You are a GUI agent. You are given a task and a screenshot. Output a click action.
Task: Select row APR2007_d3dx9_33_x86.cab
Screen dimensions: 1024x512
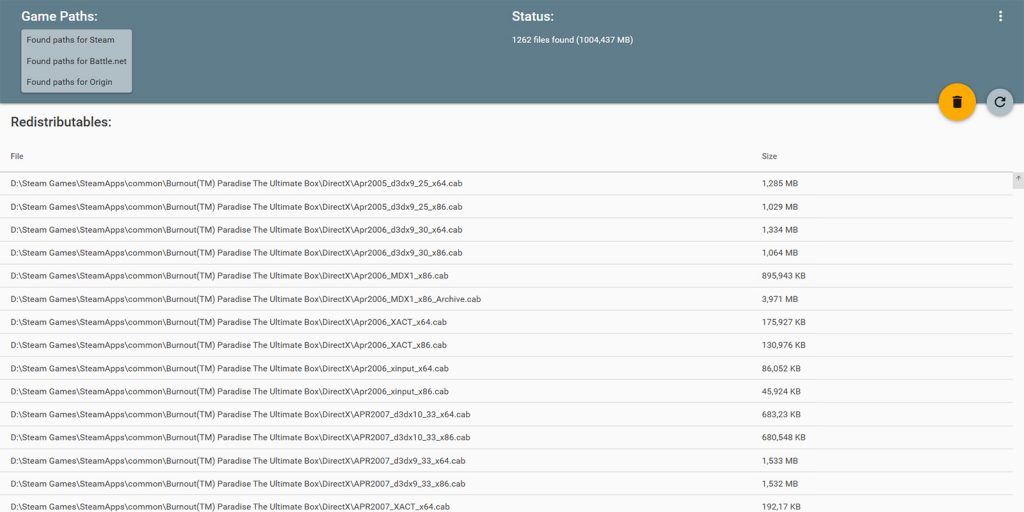click(x=506, y=483)
